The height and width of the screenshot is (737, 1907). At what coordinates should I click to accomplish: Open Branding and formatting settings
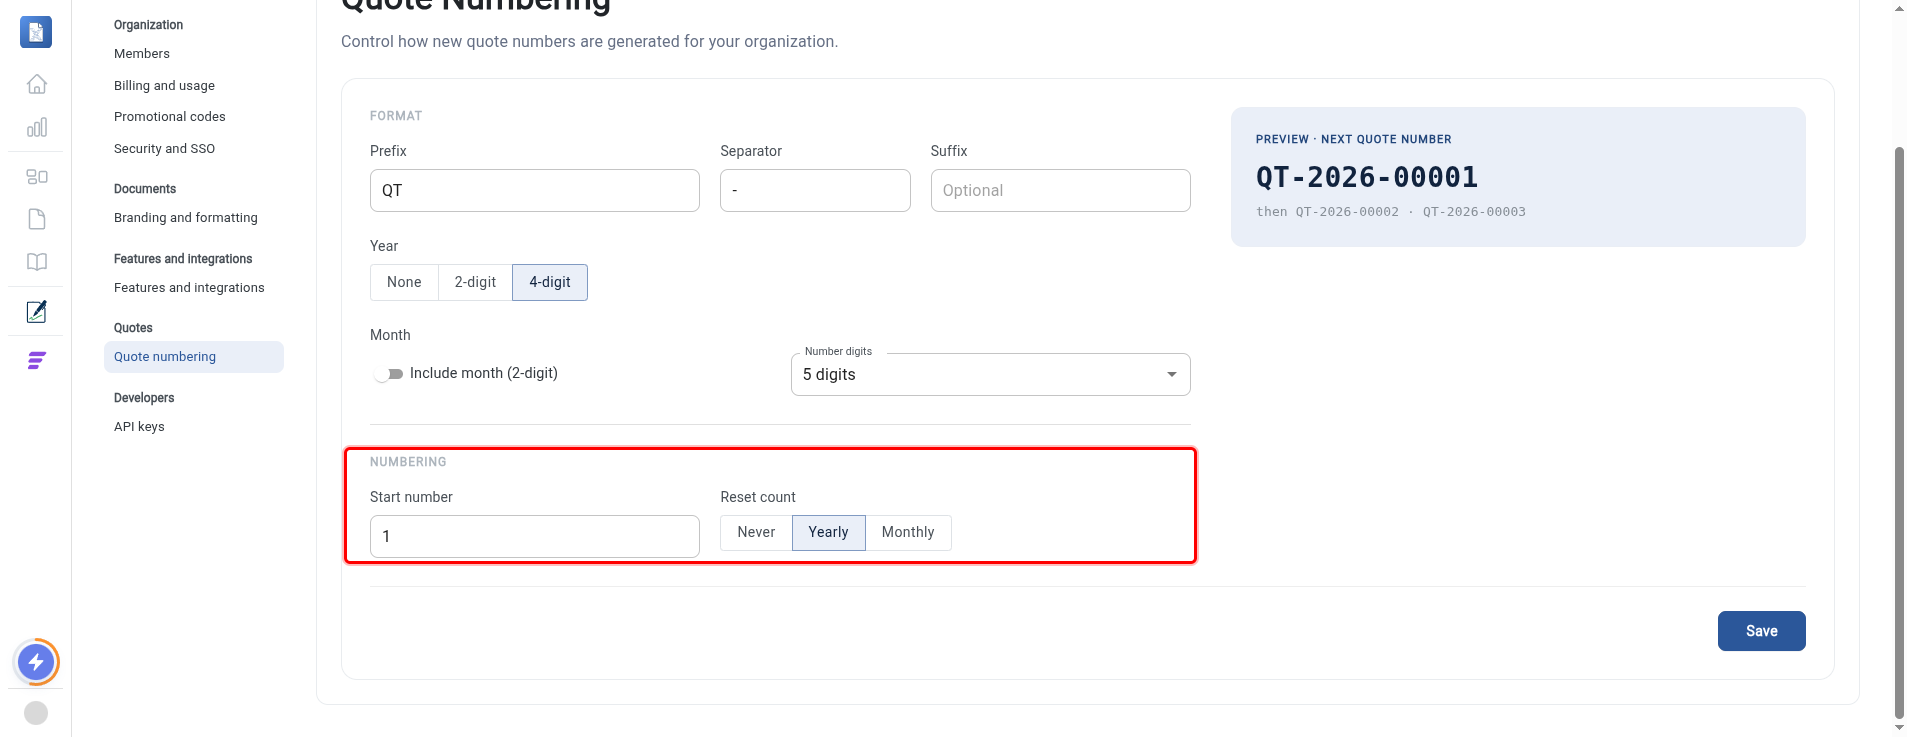(186, 218)
